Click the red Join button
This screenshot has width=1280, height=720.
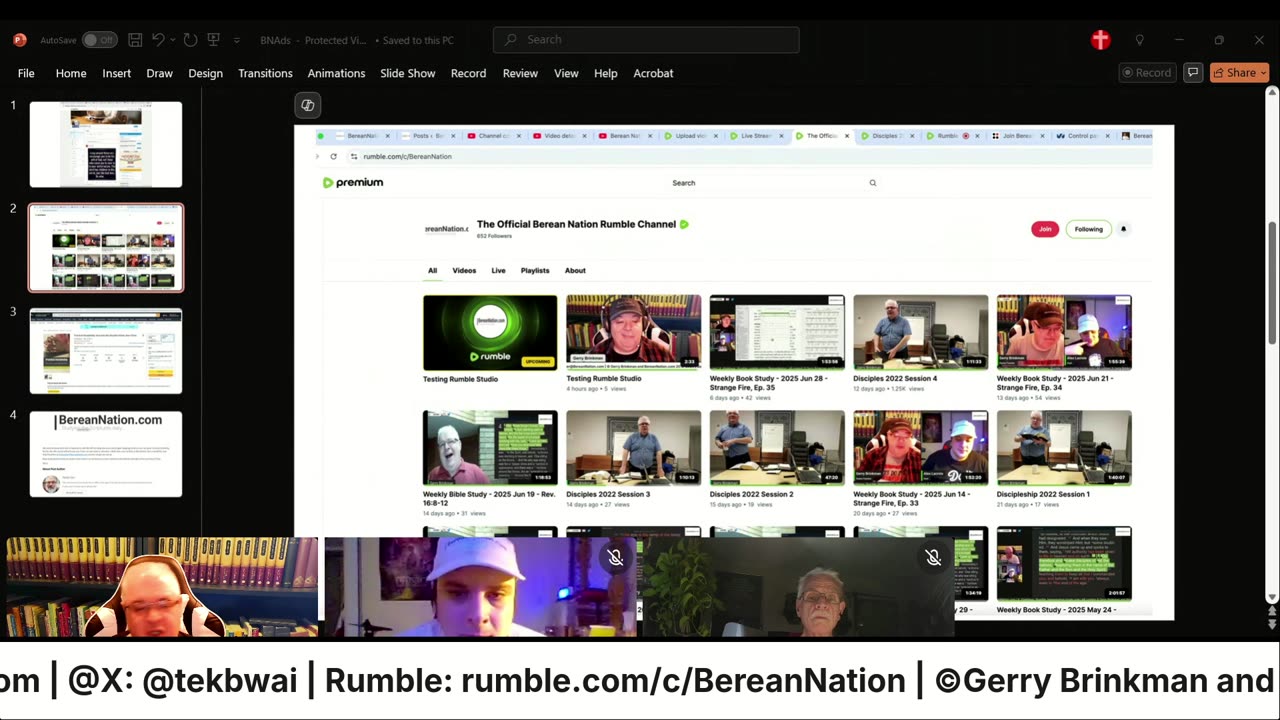tap(1045, 229)
